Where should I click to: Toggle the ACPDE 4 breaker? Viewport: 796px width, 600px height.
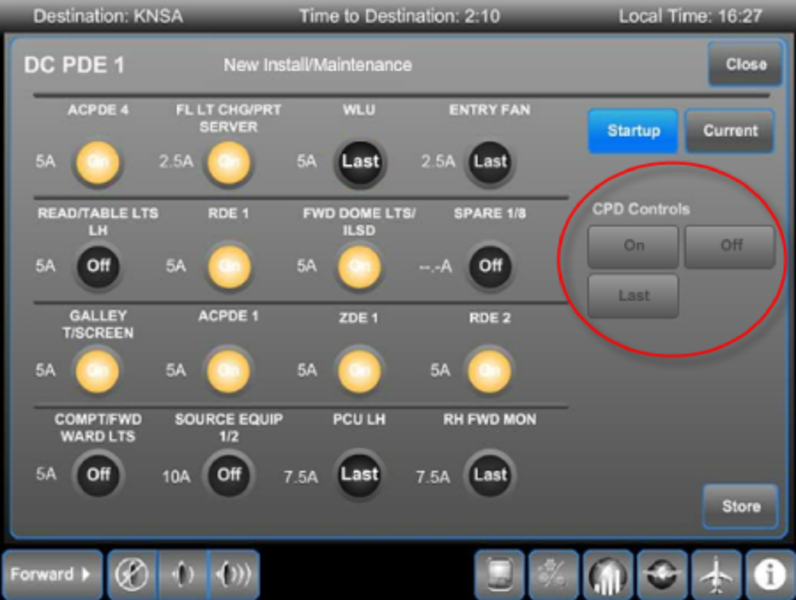coord(98,161)
